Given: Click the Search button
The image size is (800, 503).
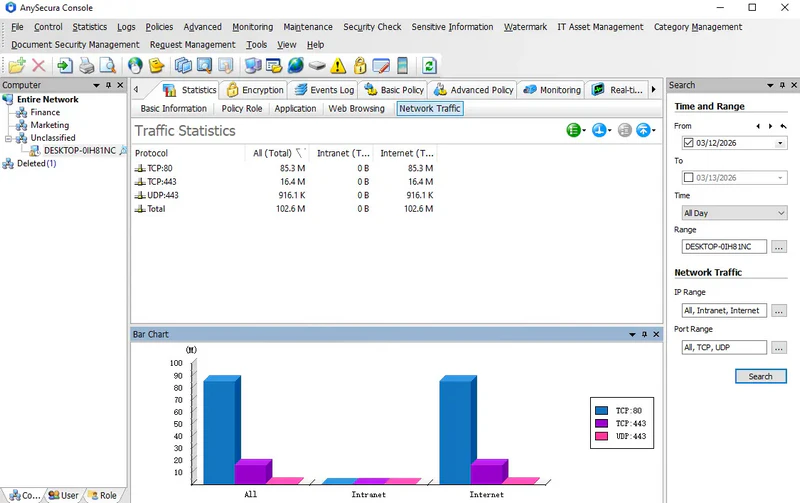Looking at the screenshot, I should [760, 376].
